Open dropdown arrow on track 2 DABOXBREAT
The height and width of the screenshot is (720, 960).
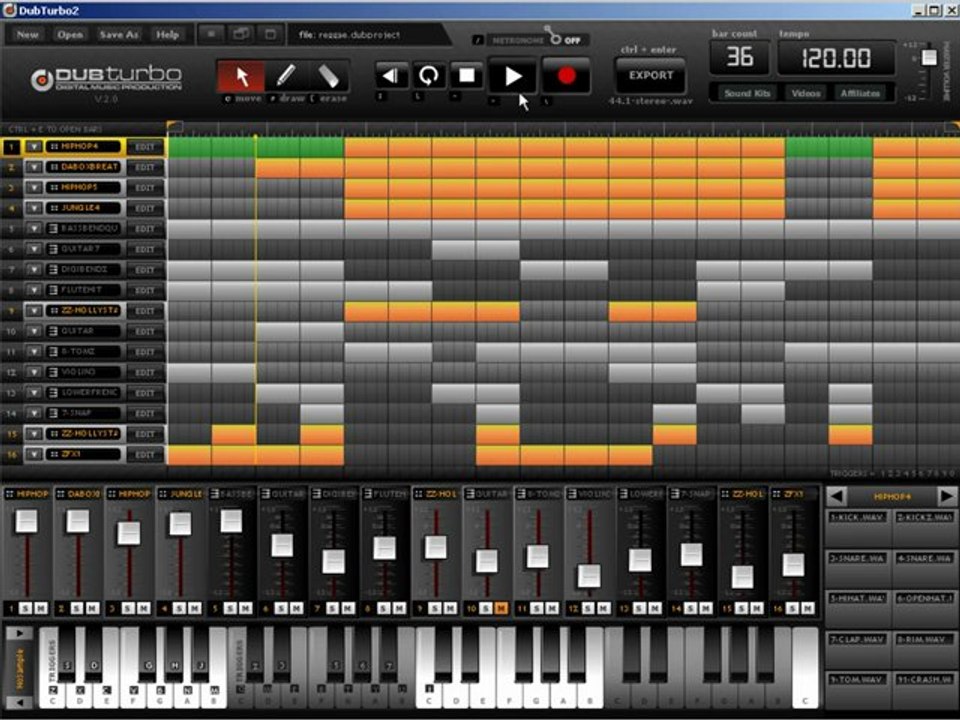(34, 167)
